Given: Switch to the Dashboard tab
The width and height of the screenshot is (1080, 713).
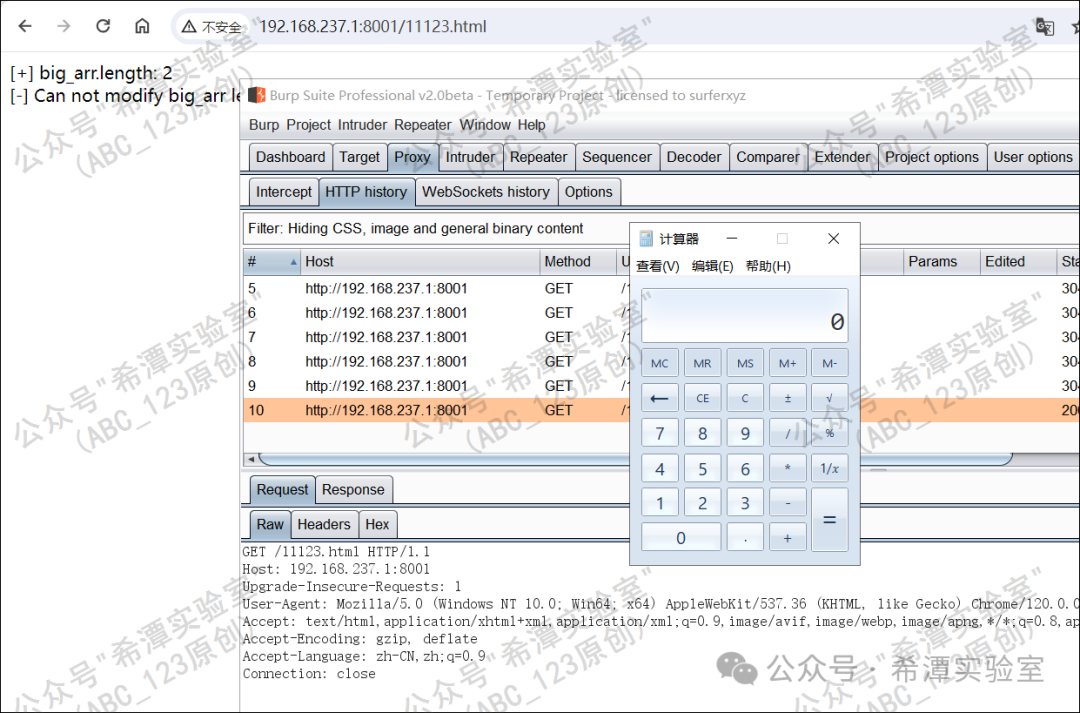Looking at the screenshot, I should click(290, 157).
